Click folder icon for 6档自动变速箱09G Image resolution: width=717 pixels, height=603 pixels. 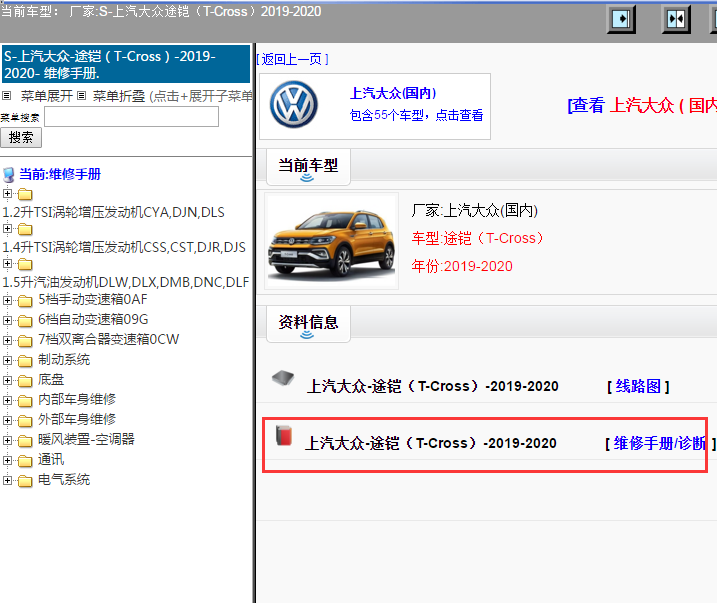click(25, 320)
